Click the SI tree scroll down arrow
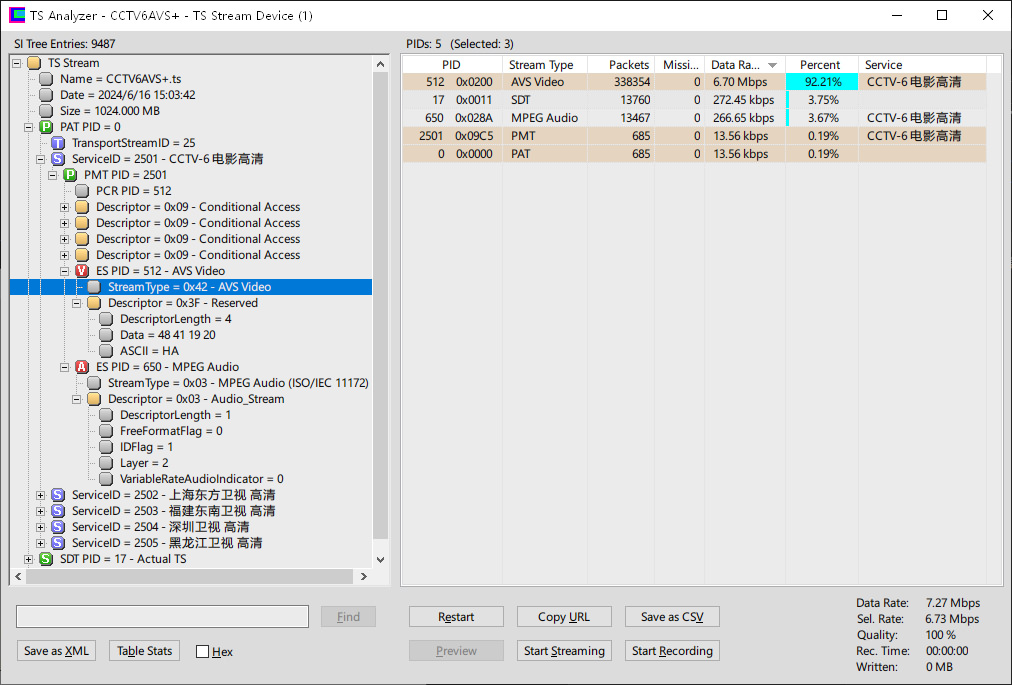Viewport: 1012px width, 685px height. 380,560
